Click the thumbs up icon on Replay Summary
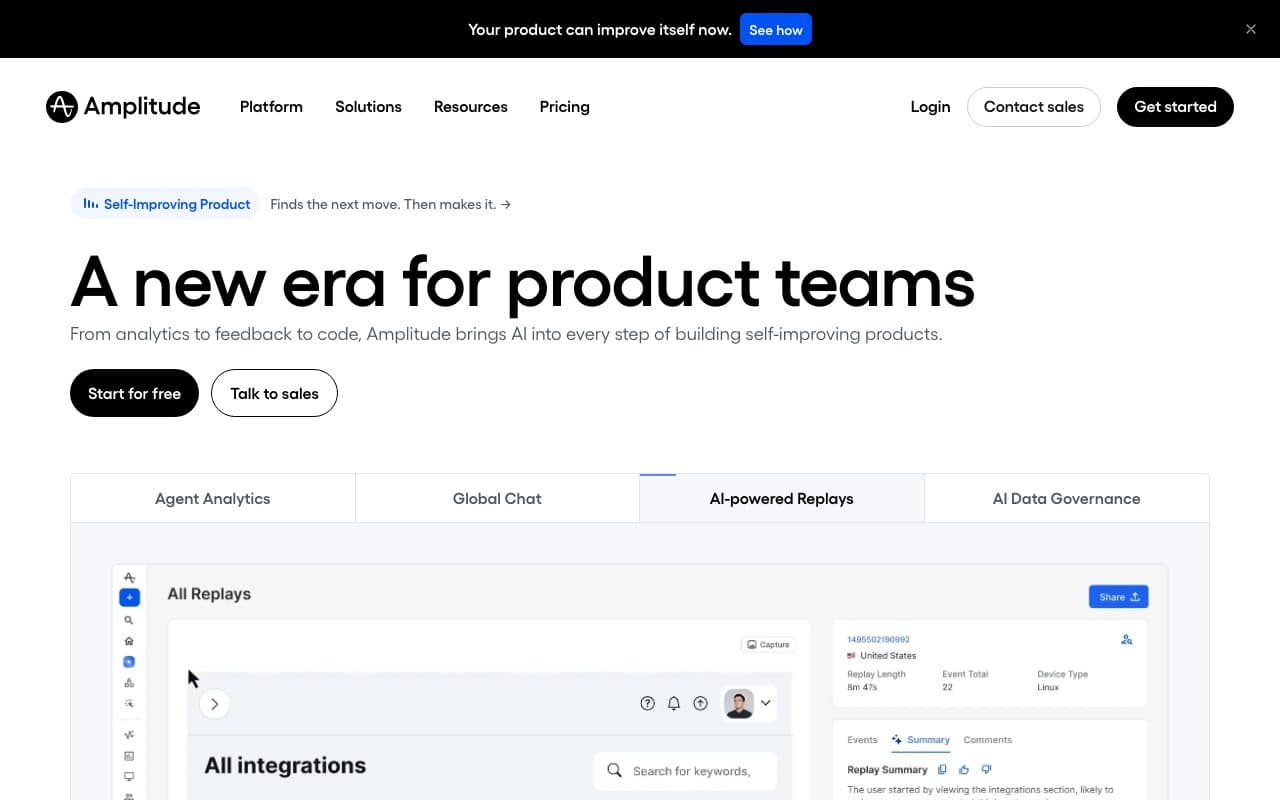Image resolution: width=1280 pixels, height=800 pixels. pos(964,770)
